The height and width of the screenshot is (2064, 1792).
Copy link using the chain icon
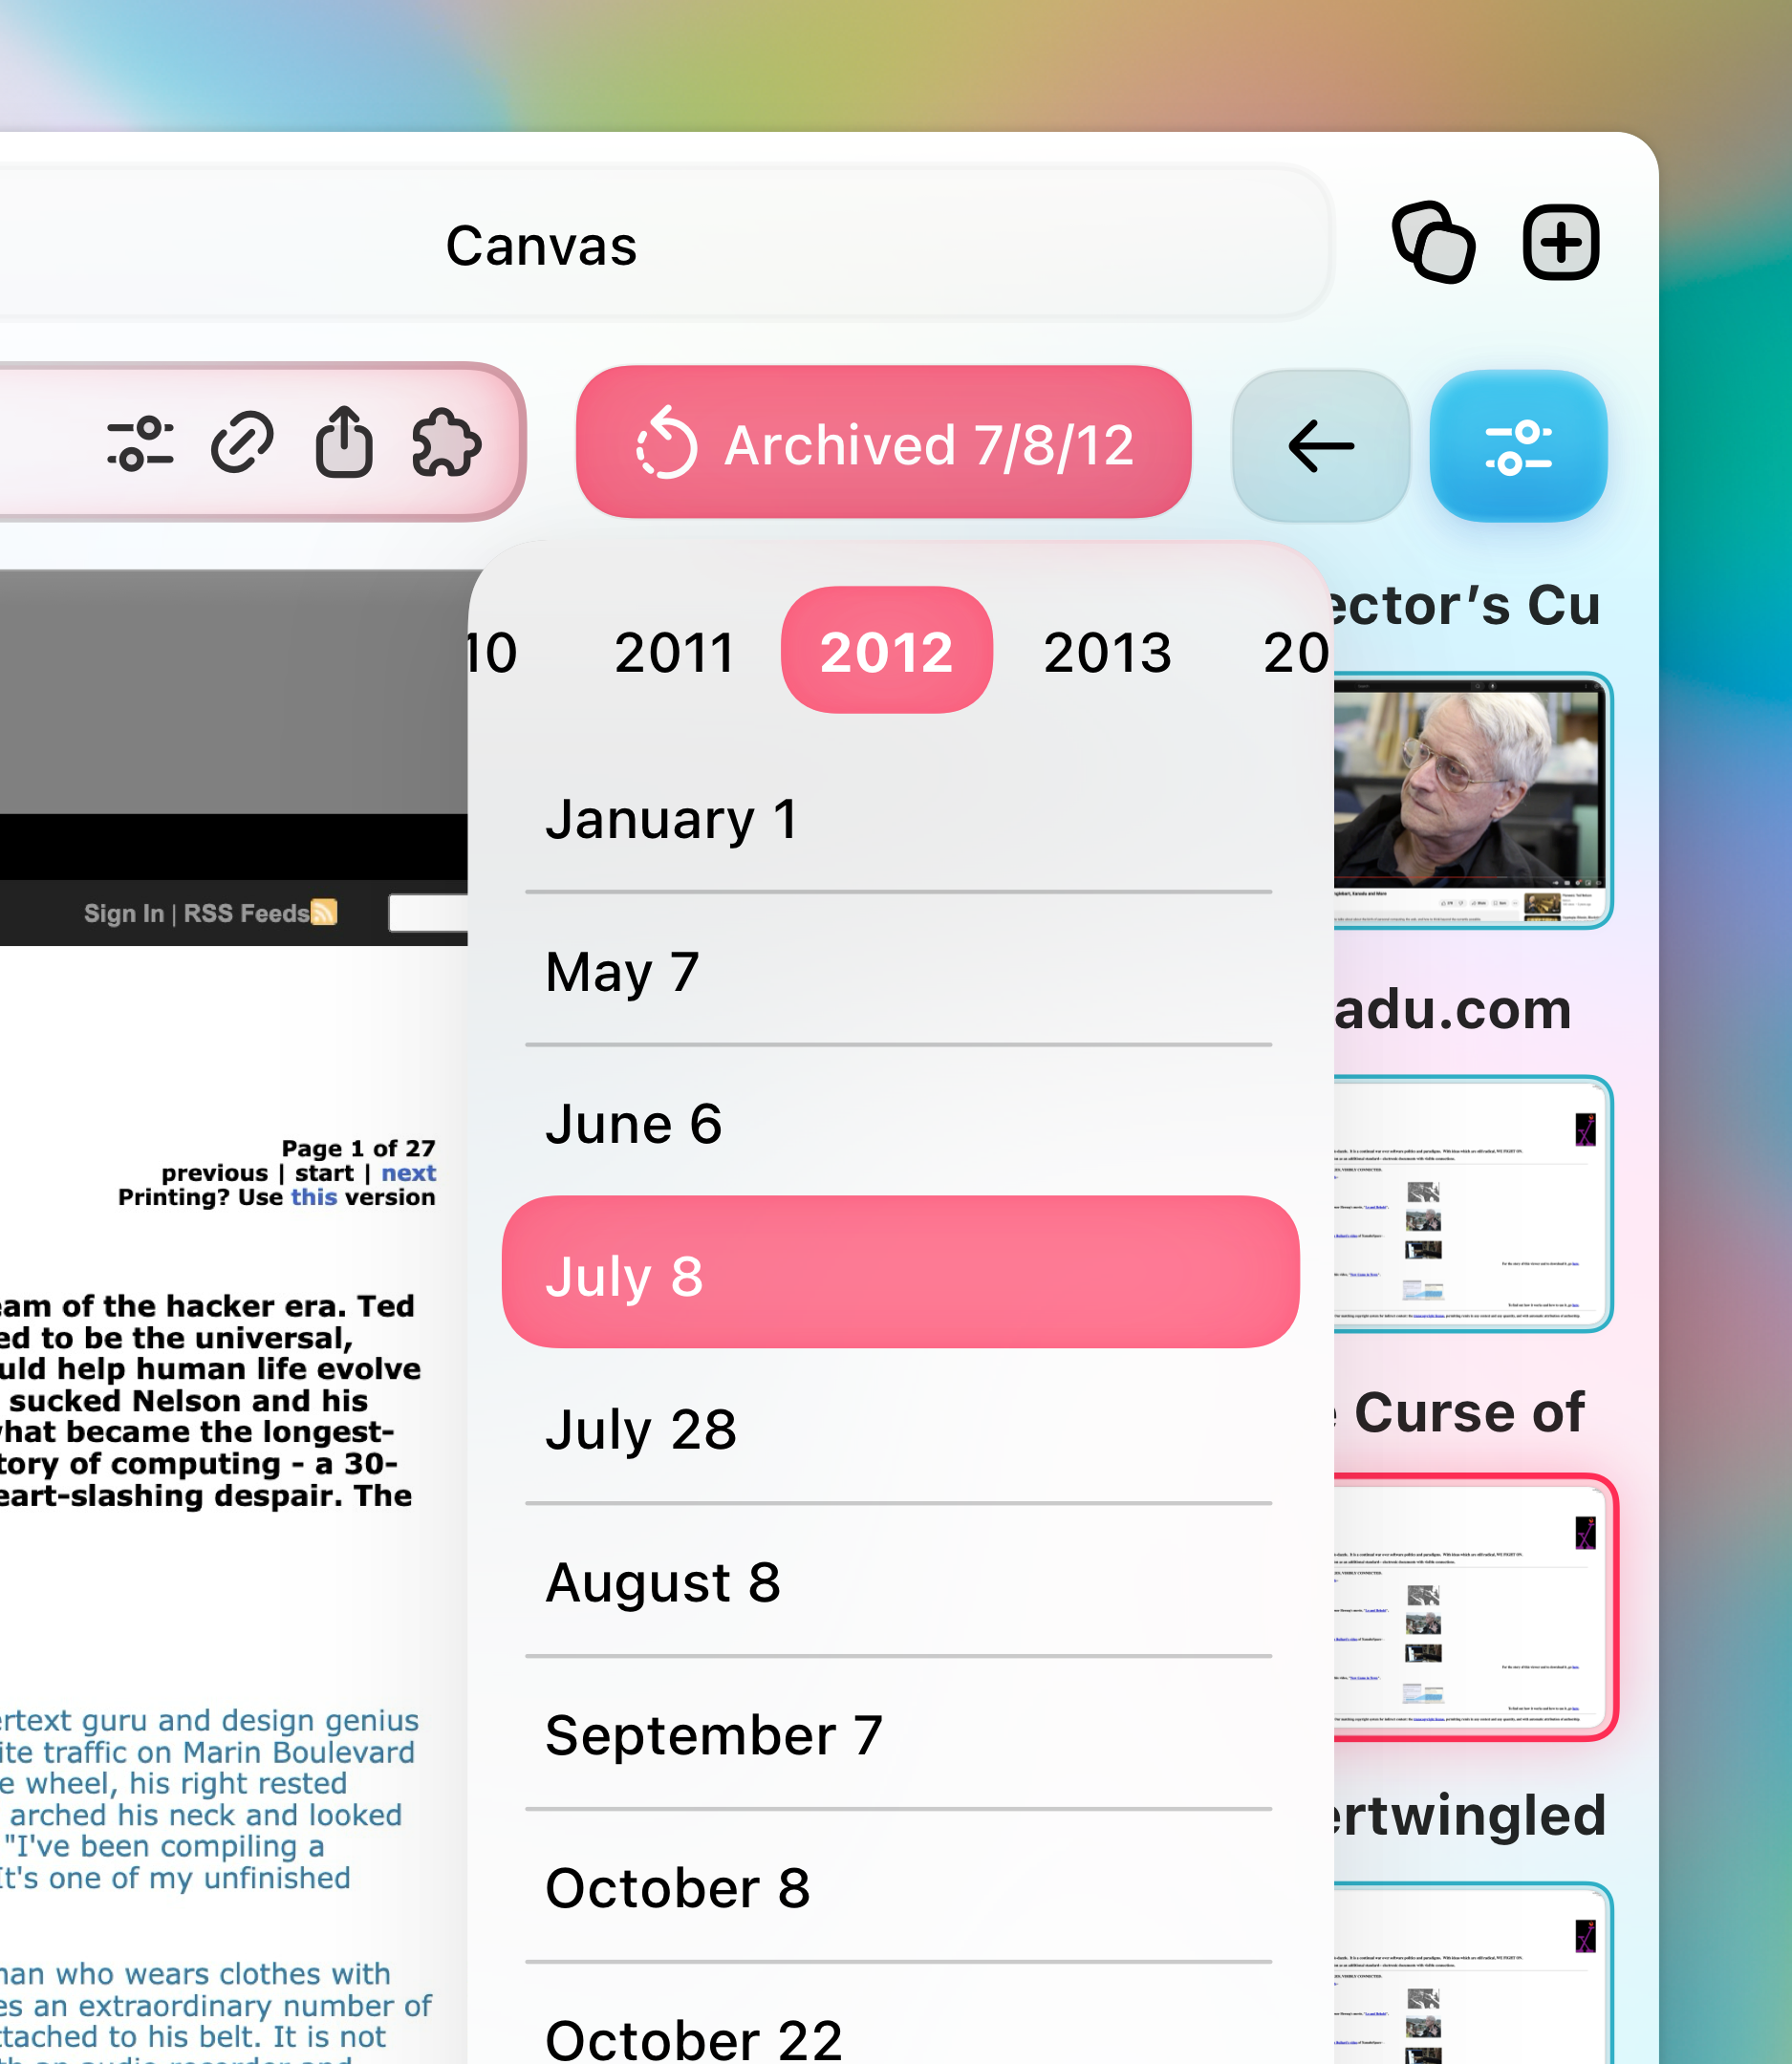[242, 442]
